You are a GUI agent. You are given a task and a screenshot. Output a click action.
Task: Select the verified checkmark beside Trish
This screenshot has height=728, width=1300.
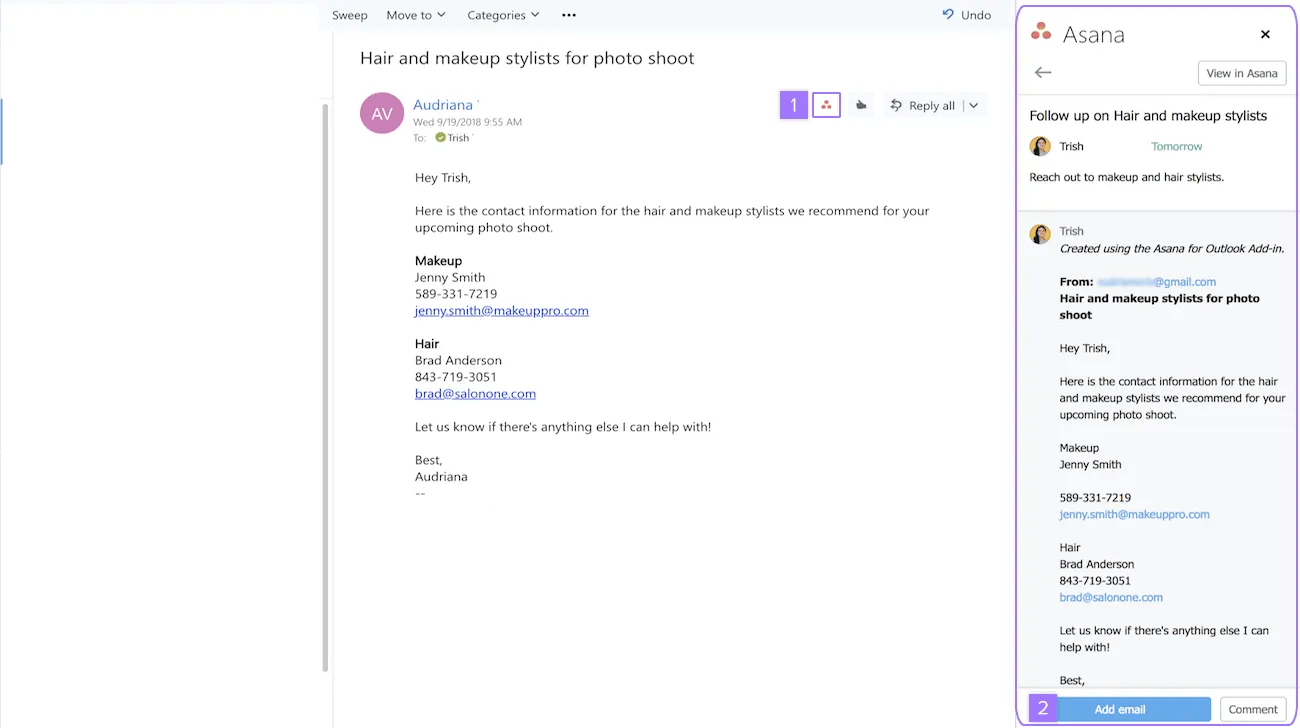pyautogui.click(x=440, y=138)
